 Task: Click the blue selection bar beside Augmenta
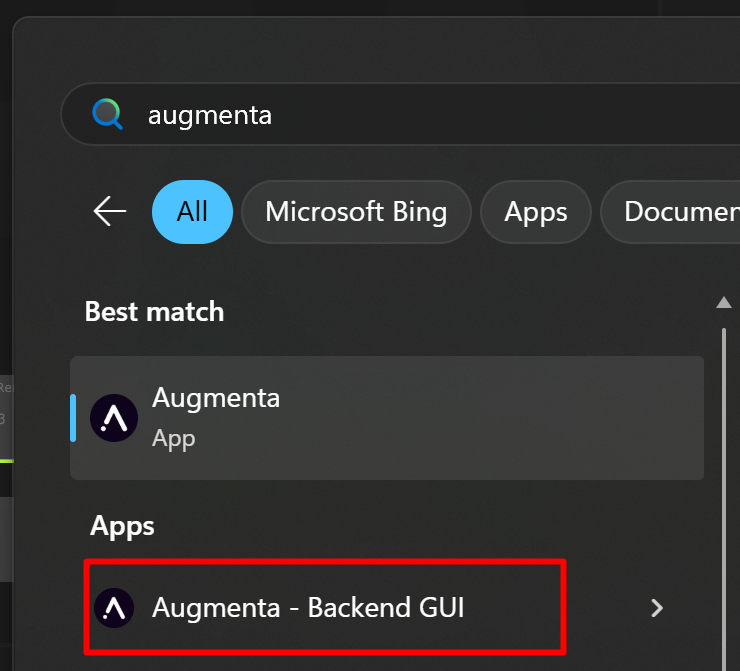(x=73, y=417)
